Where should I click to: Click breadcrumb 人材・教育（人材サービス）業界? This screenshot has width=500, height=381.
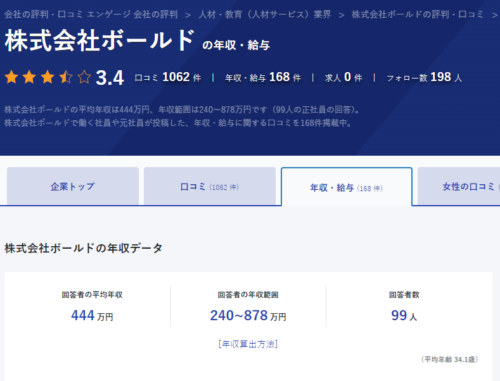(x=265, y=14)
